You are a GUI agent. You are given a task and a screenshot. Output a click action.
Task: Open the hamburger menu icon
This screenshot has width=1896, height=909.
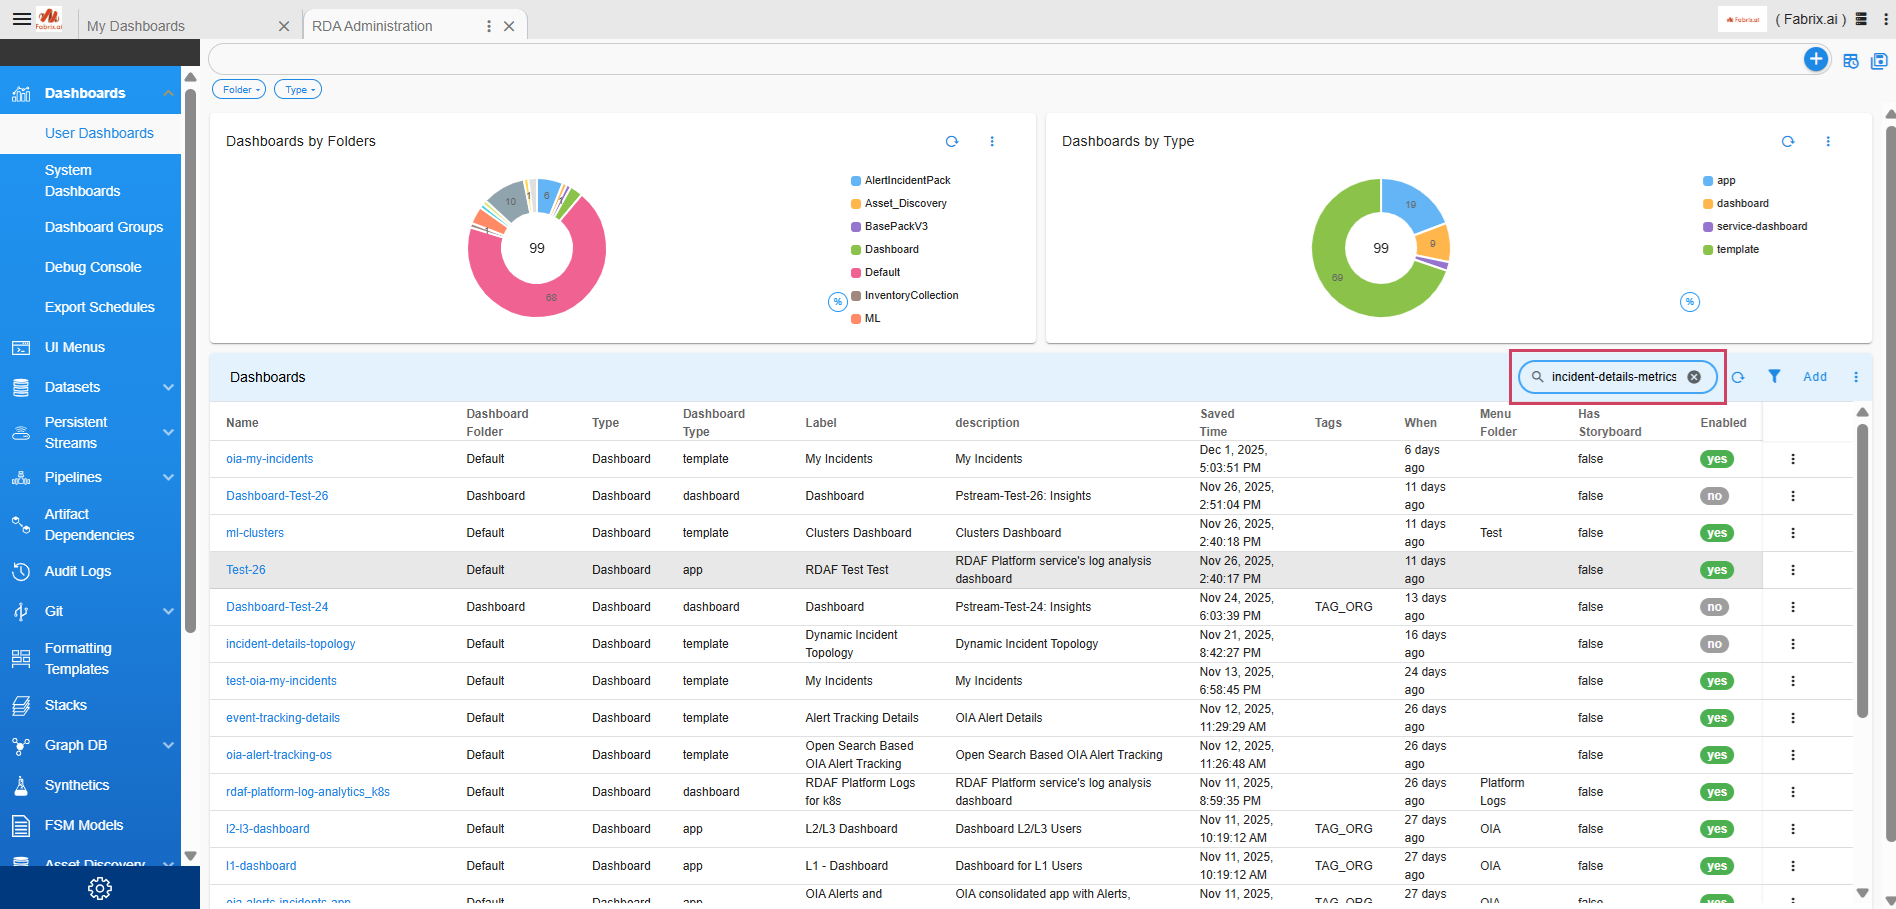point(21,19)
